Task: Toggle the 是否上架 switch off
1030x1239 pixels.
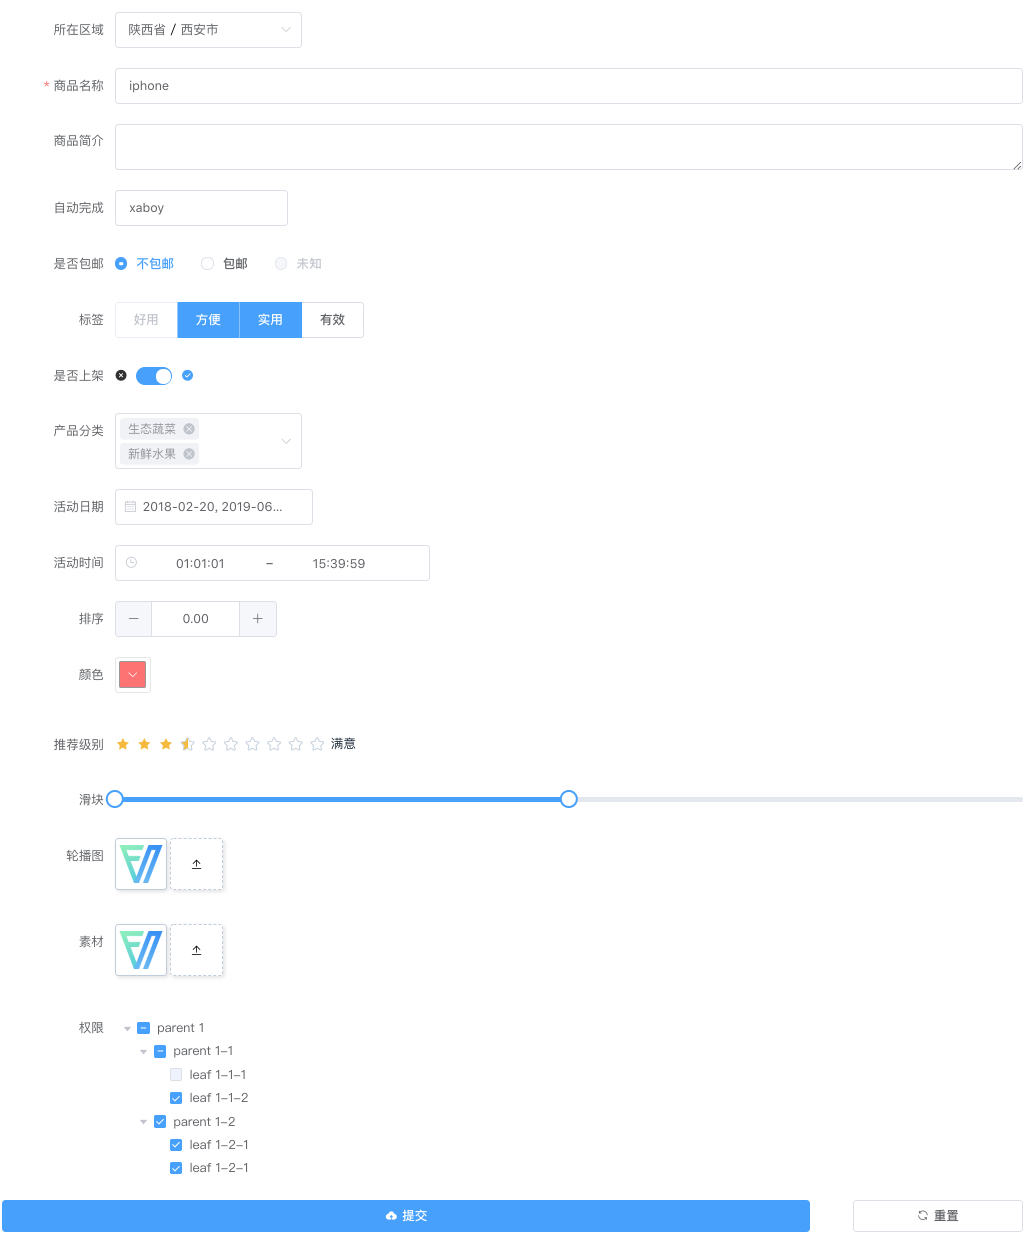Action: pos(154,375)
